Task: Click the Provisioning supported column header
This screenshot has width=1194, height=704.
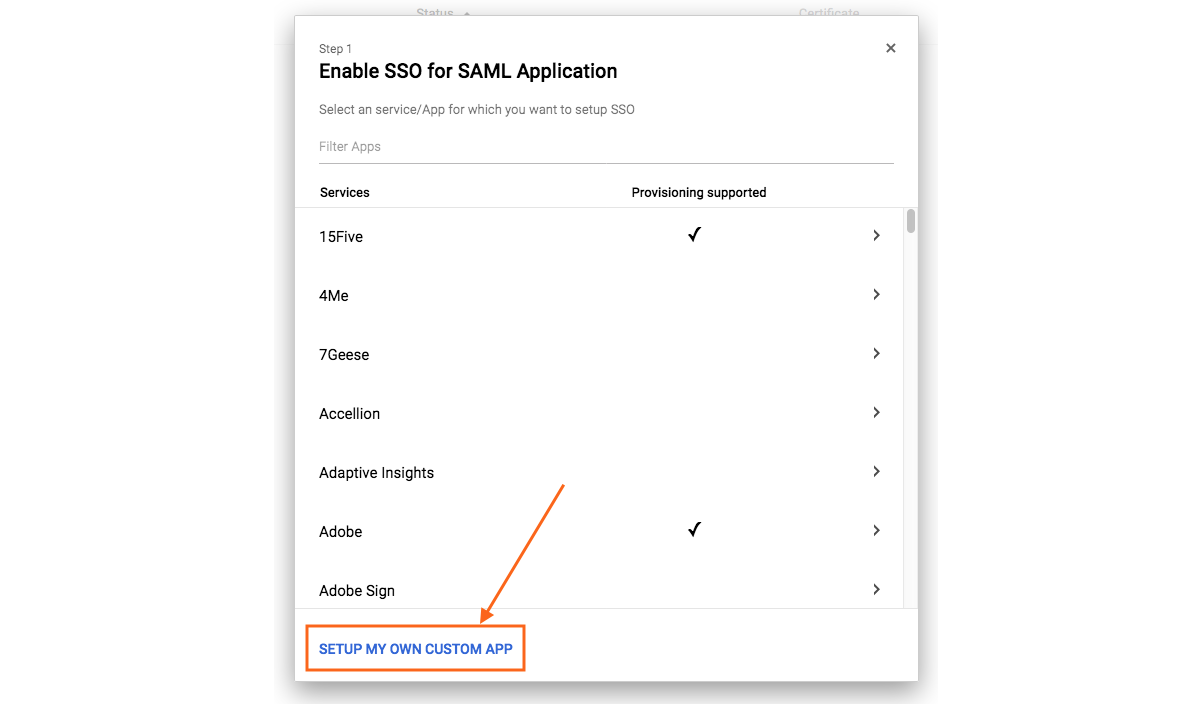Action: pos(698,192)
